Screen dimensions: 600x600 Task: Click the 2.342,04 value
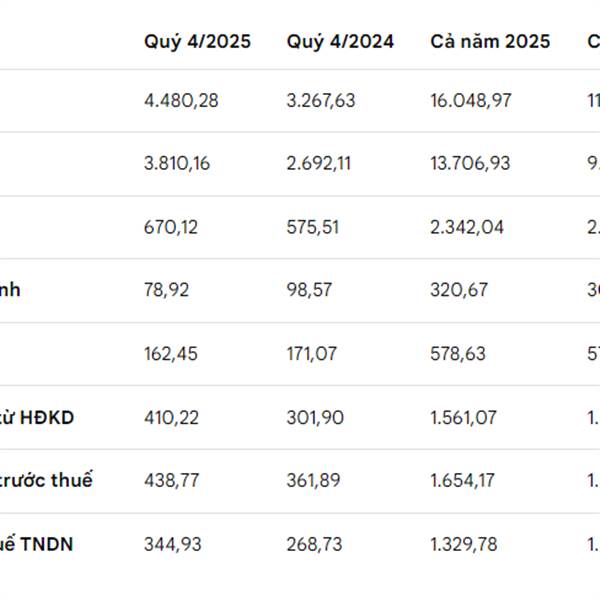pyautogui.click(x=467, y=227)
